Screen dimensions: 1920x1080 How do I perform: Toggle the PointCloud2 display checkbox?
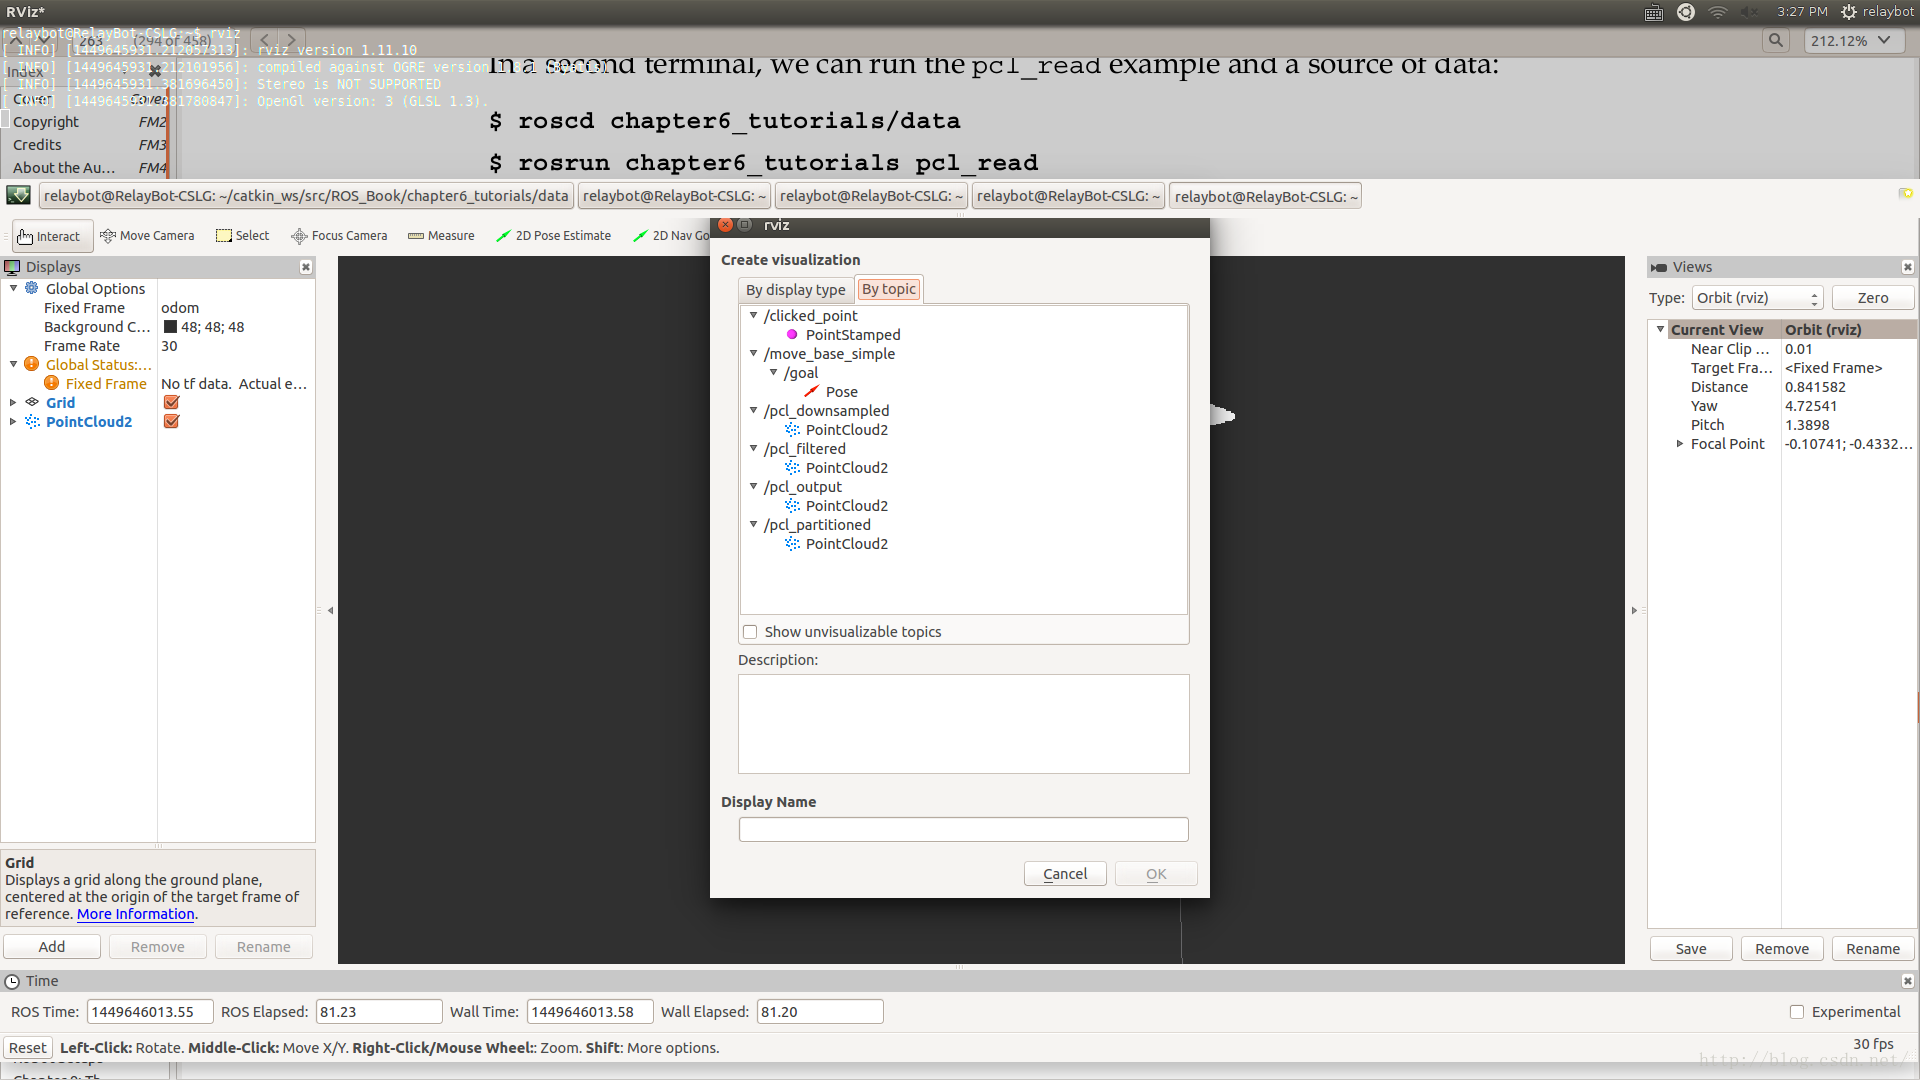pyautogui.click(x=171, y=421)
